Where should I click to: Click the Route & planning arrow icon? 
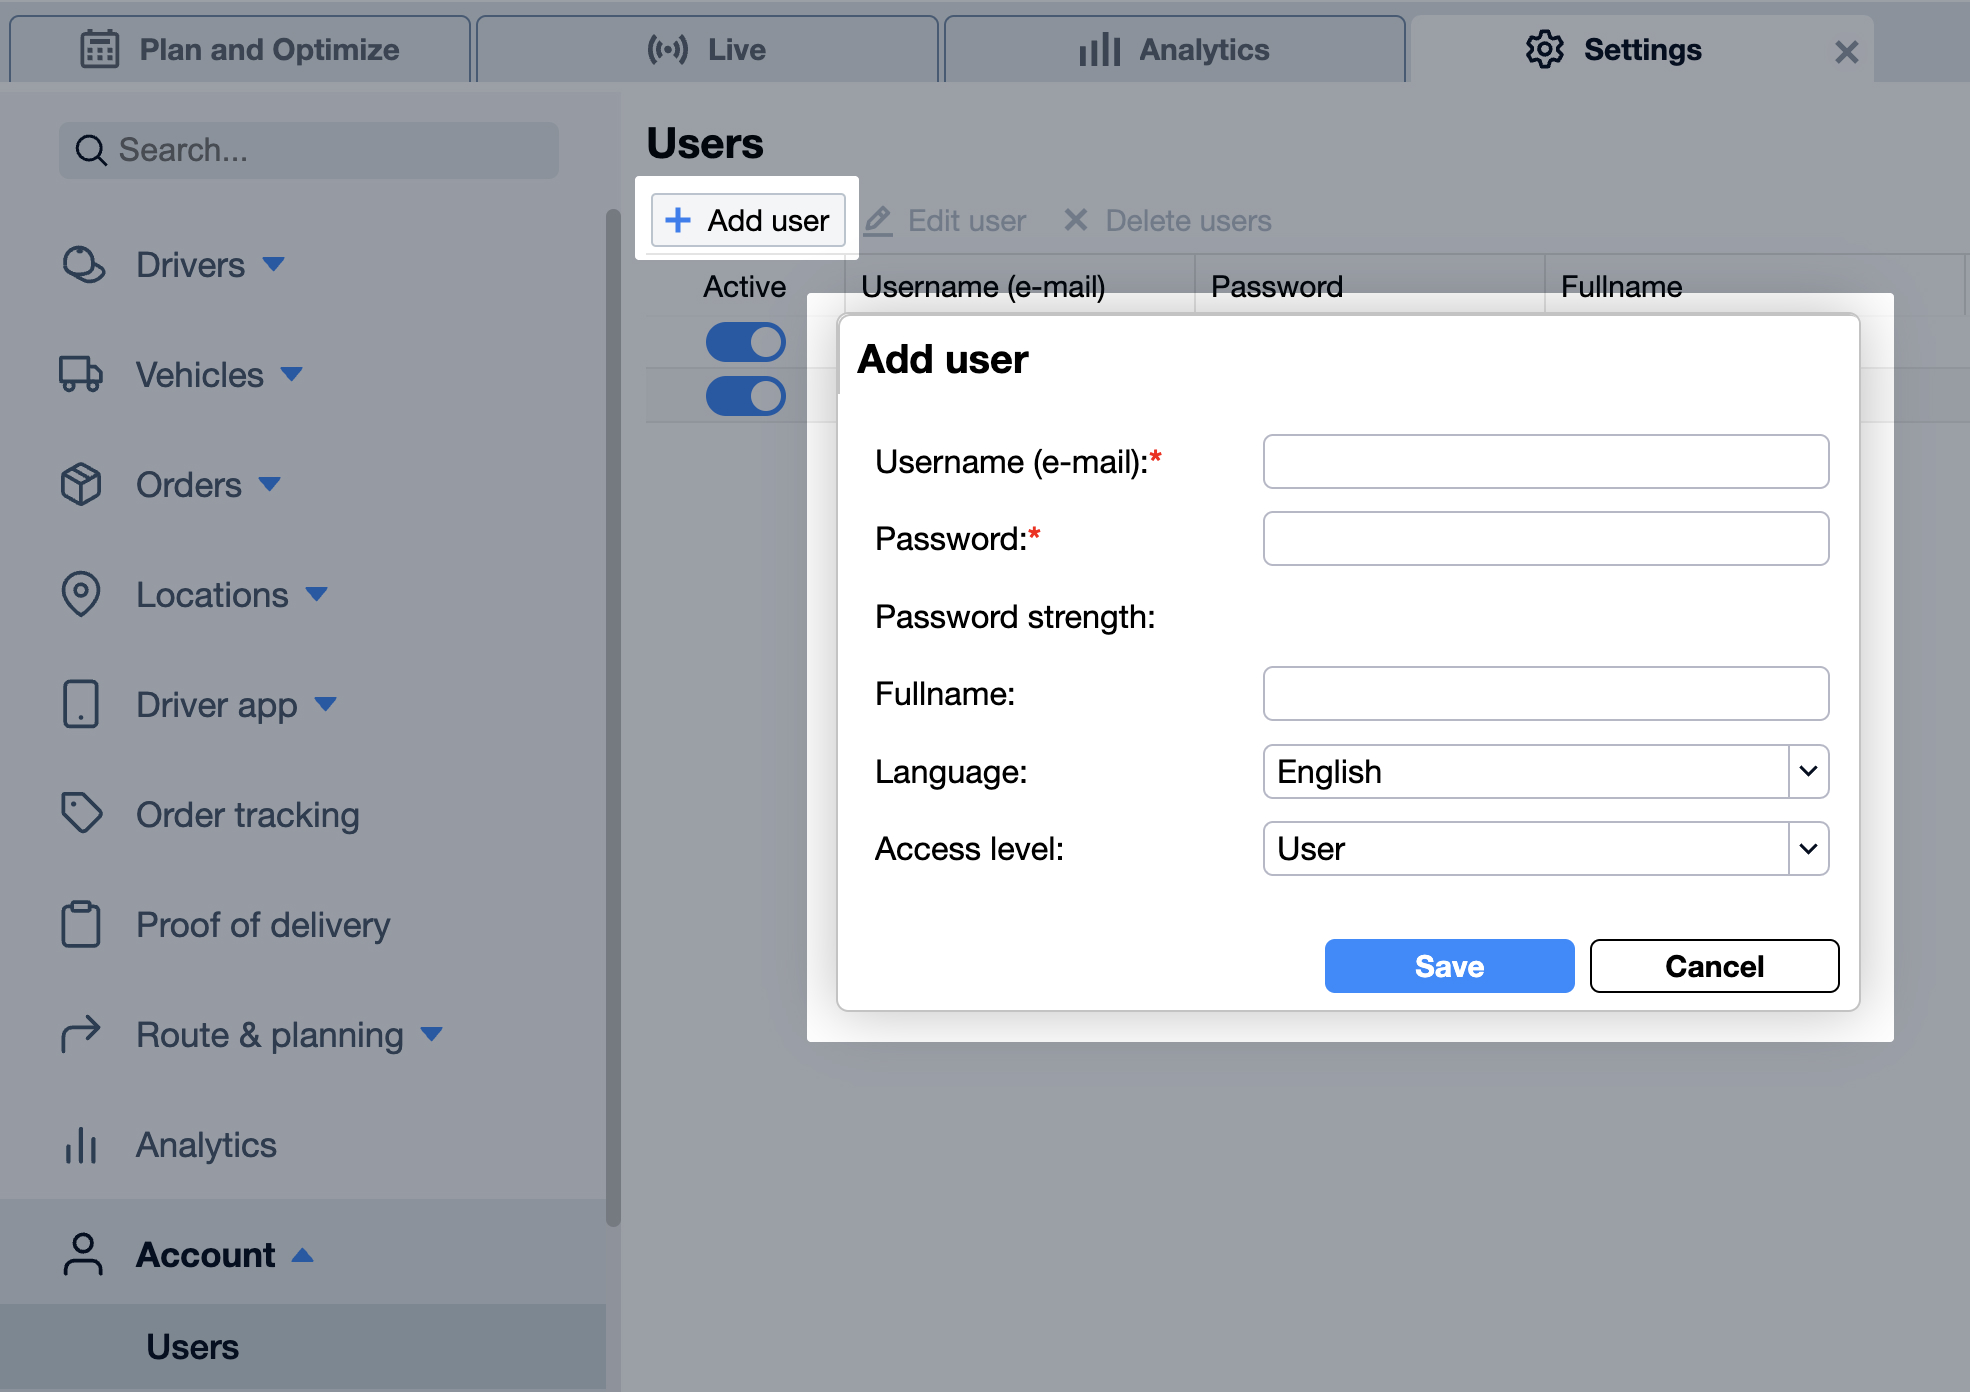[81, 1034]
